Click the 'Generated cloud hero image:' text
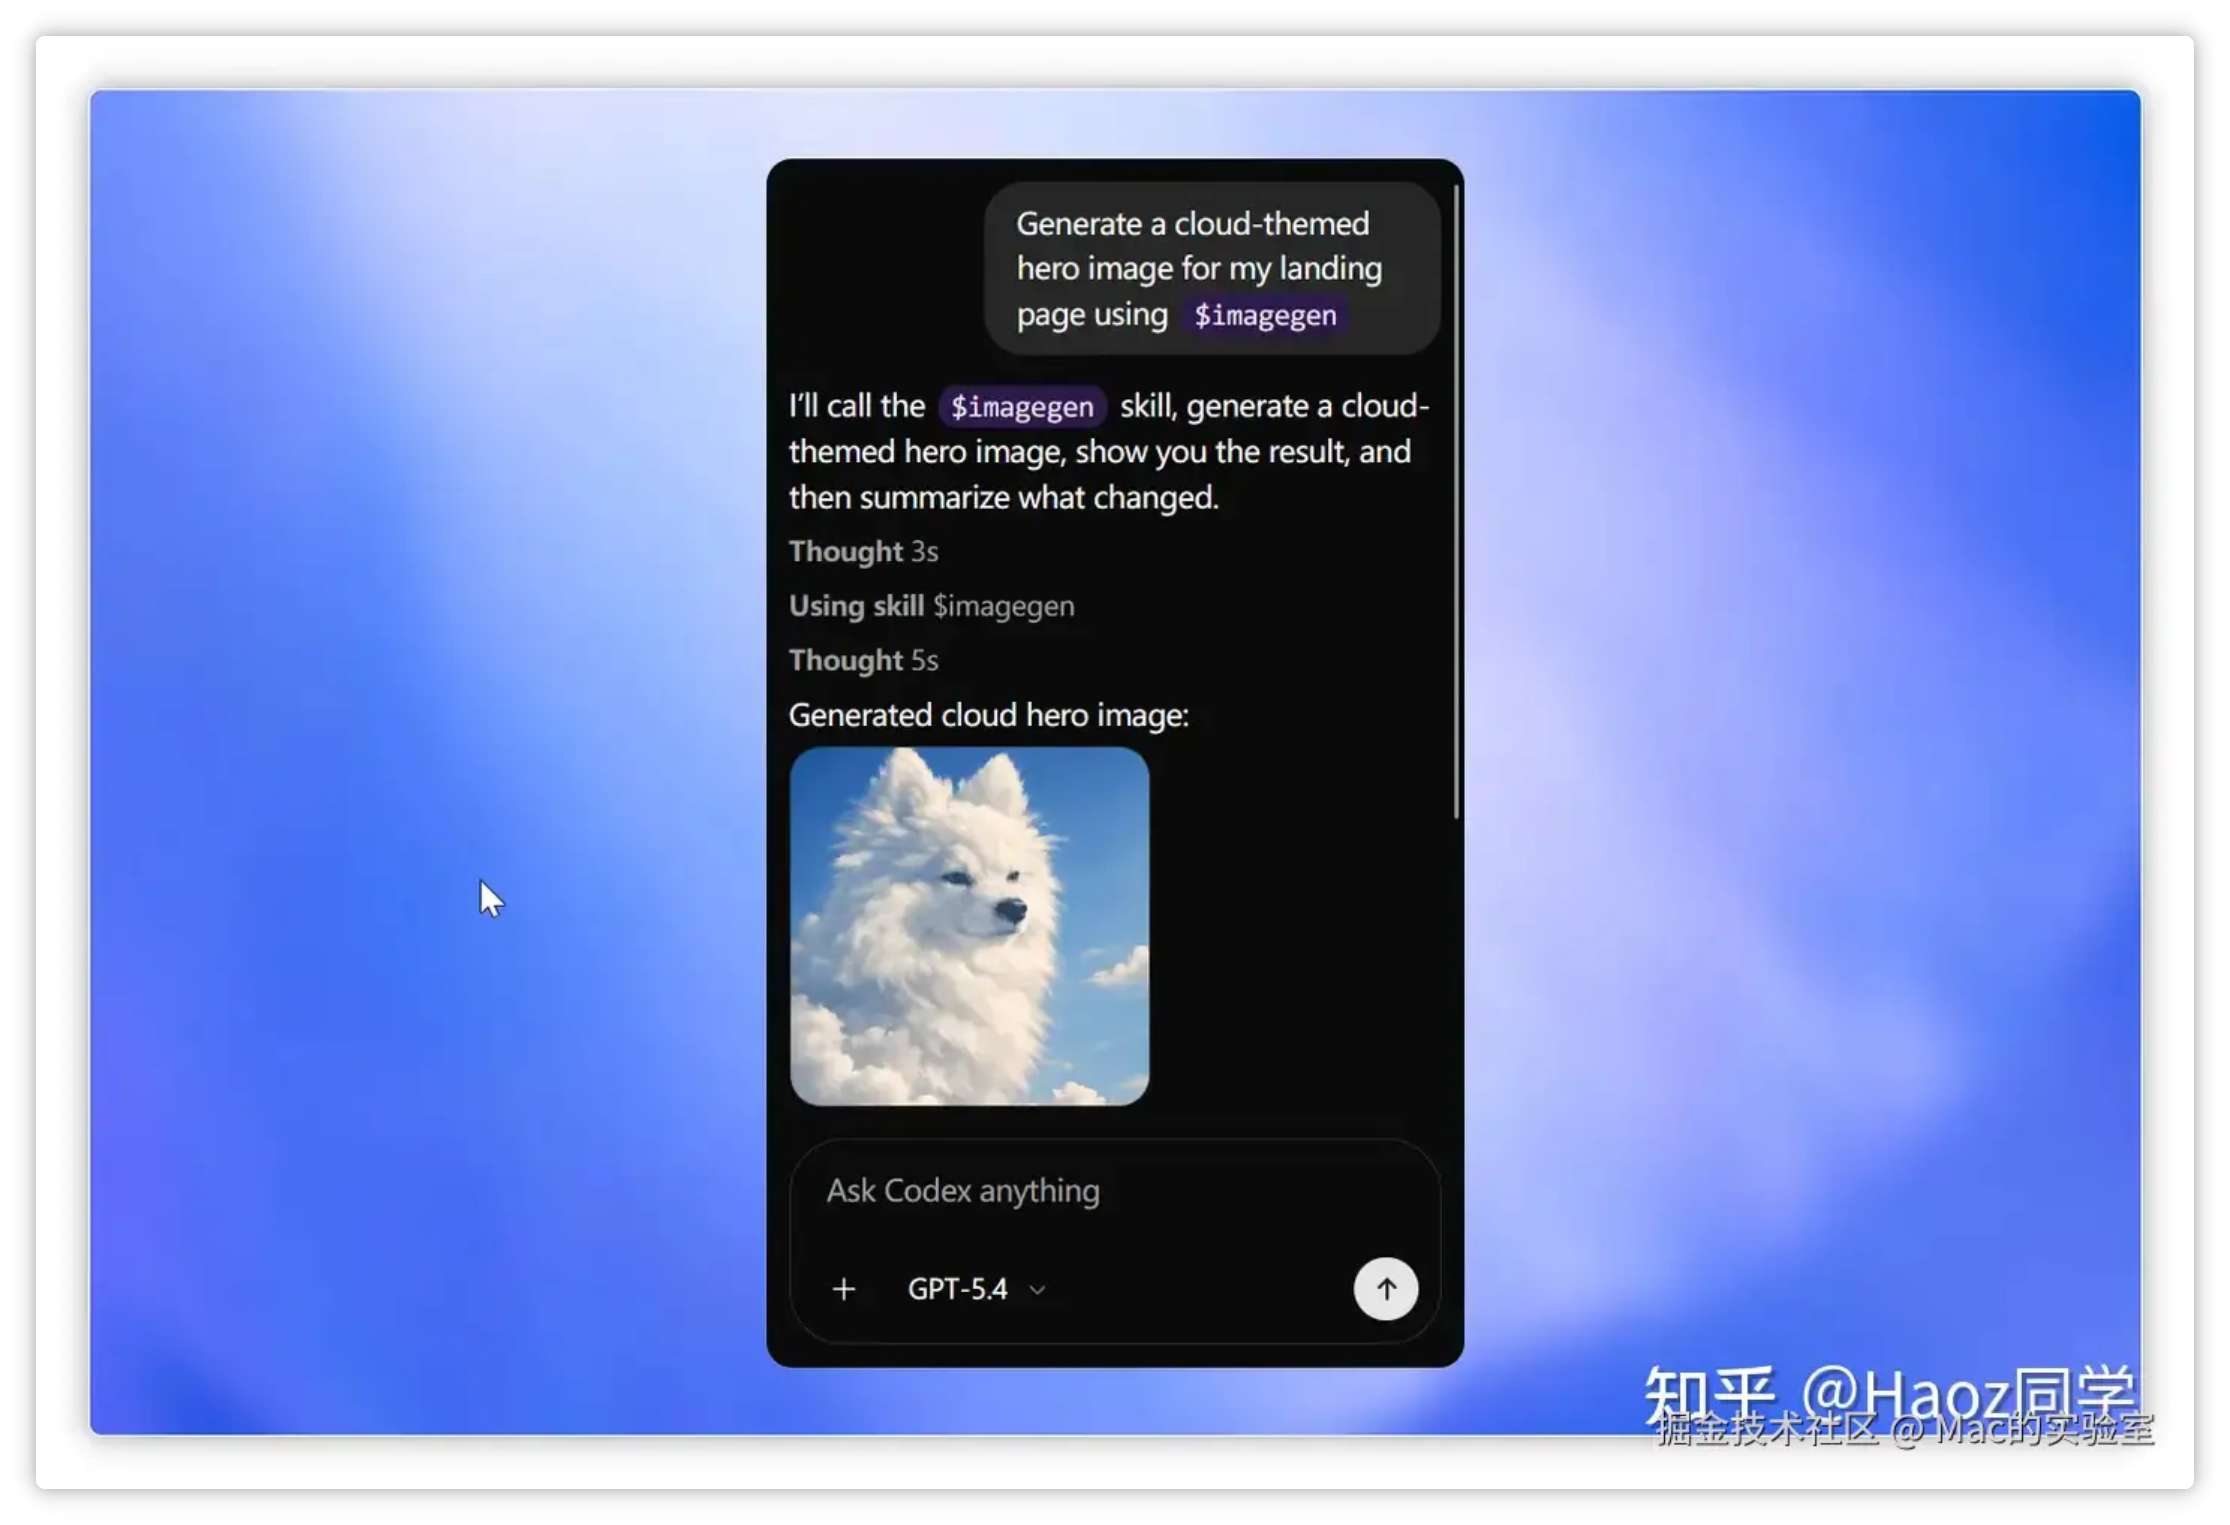Image resolution: width=2230 pixels, height=1525 pixels. tap(988, 715)
